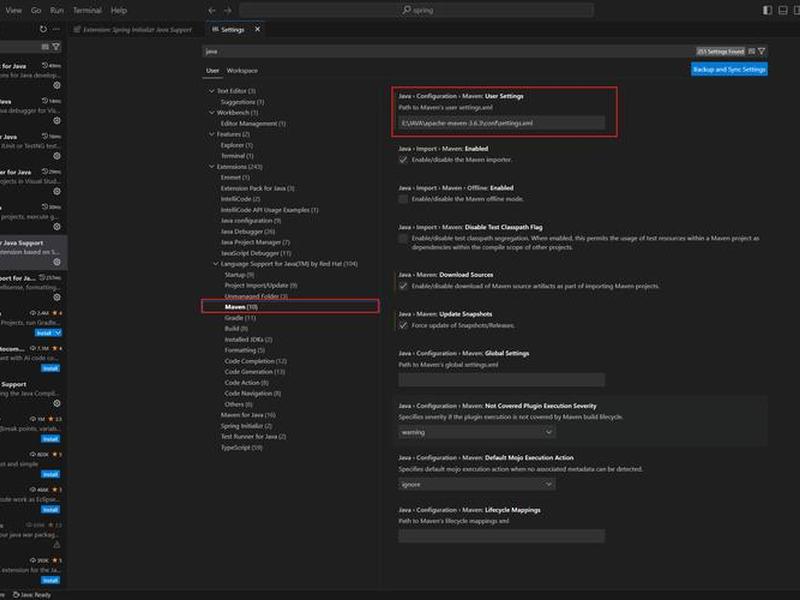Open gear for the Java Compiler Support extension

point(57,403)
